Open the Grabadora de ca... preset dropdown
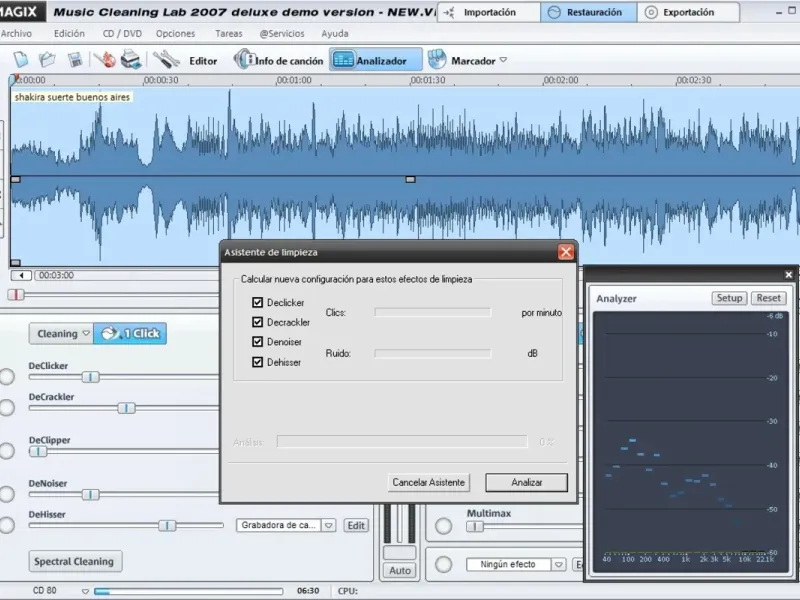Image resolution: width=800 pixels, height=600 pixels. [286, 525]
